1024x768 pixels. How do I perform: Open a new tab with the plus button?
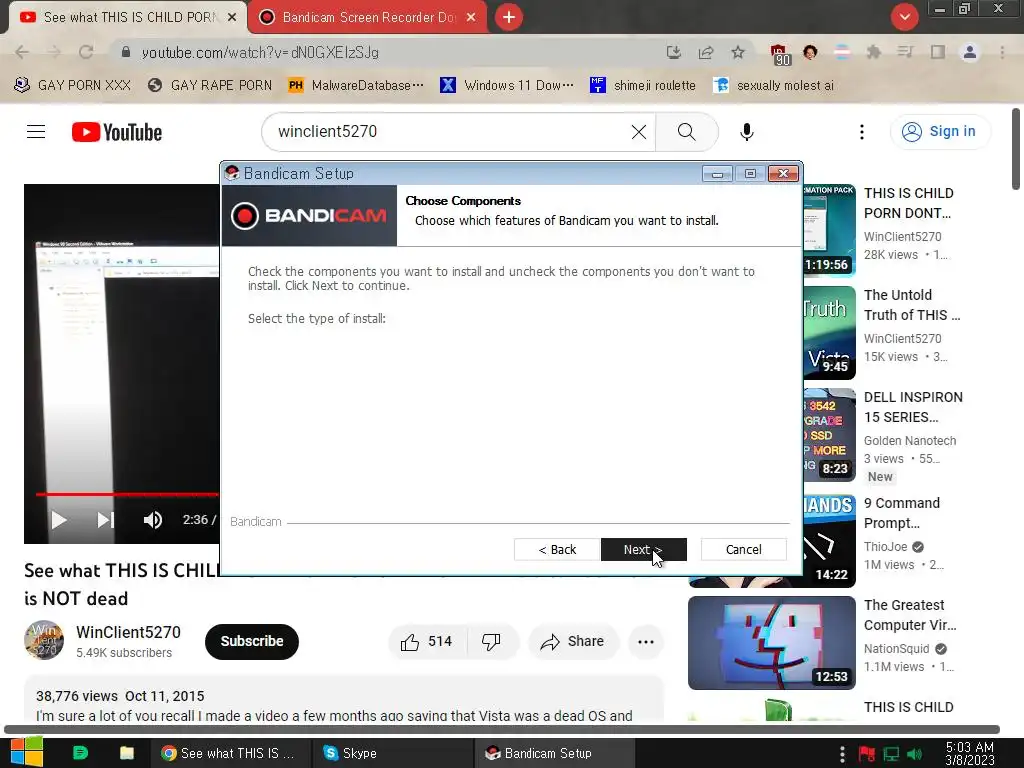(x=509, y=17)
